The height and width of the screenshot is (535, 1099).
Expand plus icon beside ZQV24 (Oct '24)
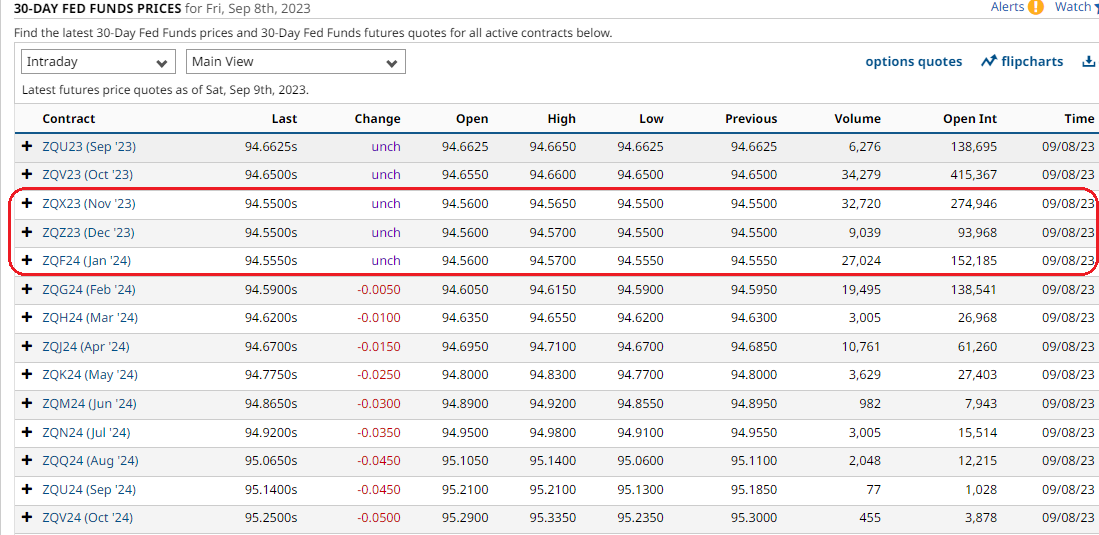[x=27, y=518]
